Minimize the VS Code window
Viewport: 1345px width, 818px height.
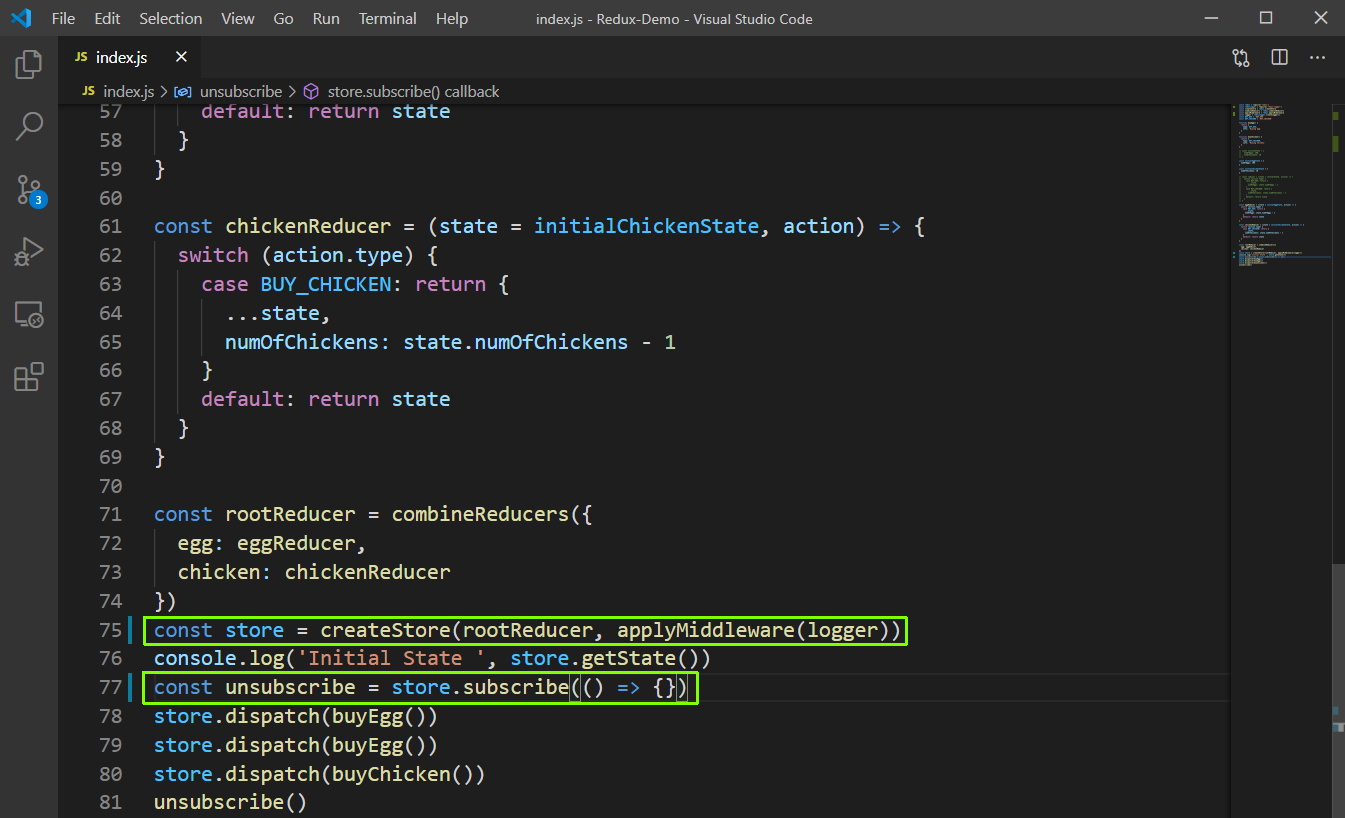click(1210, 18)
